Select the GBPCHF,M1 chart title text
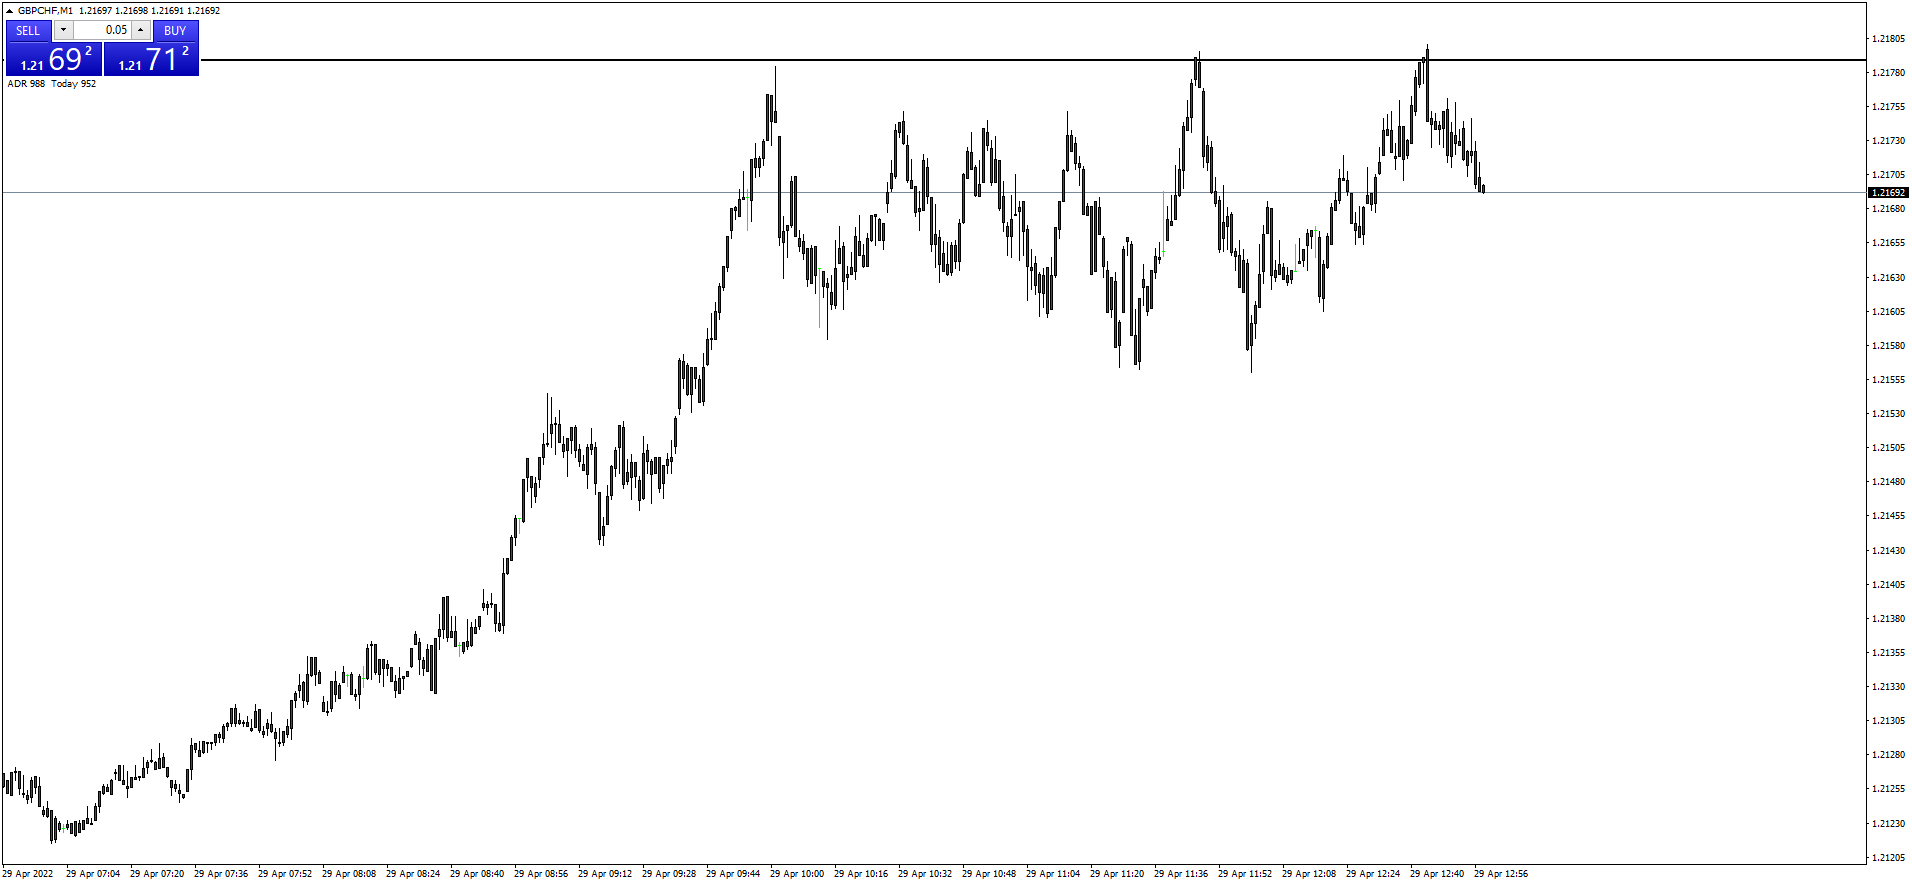1912x885 pixels. (45, 10)
